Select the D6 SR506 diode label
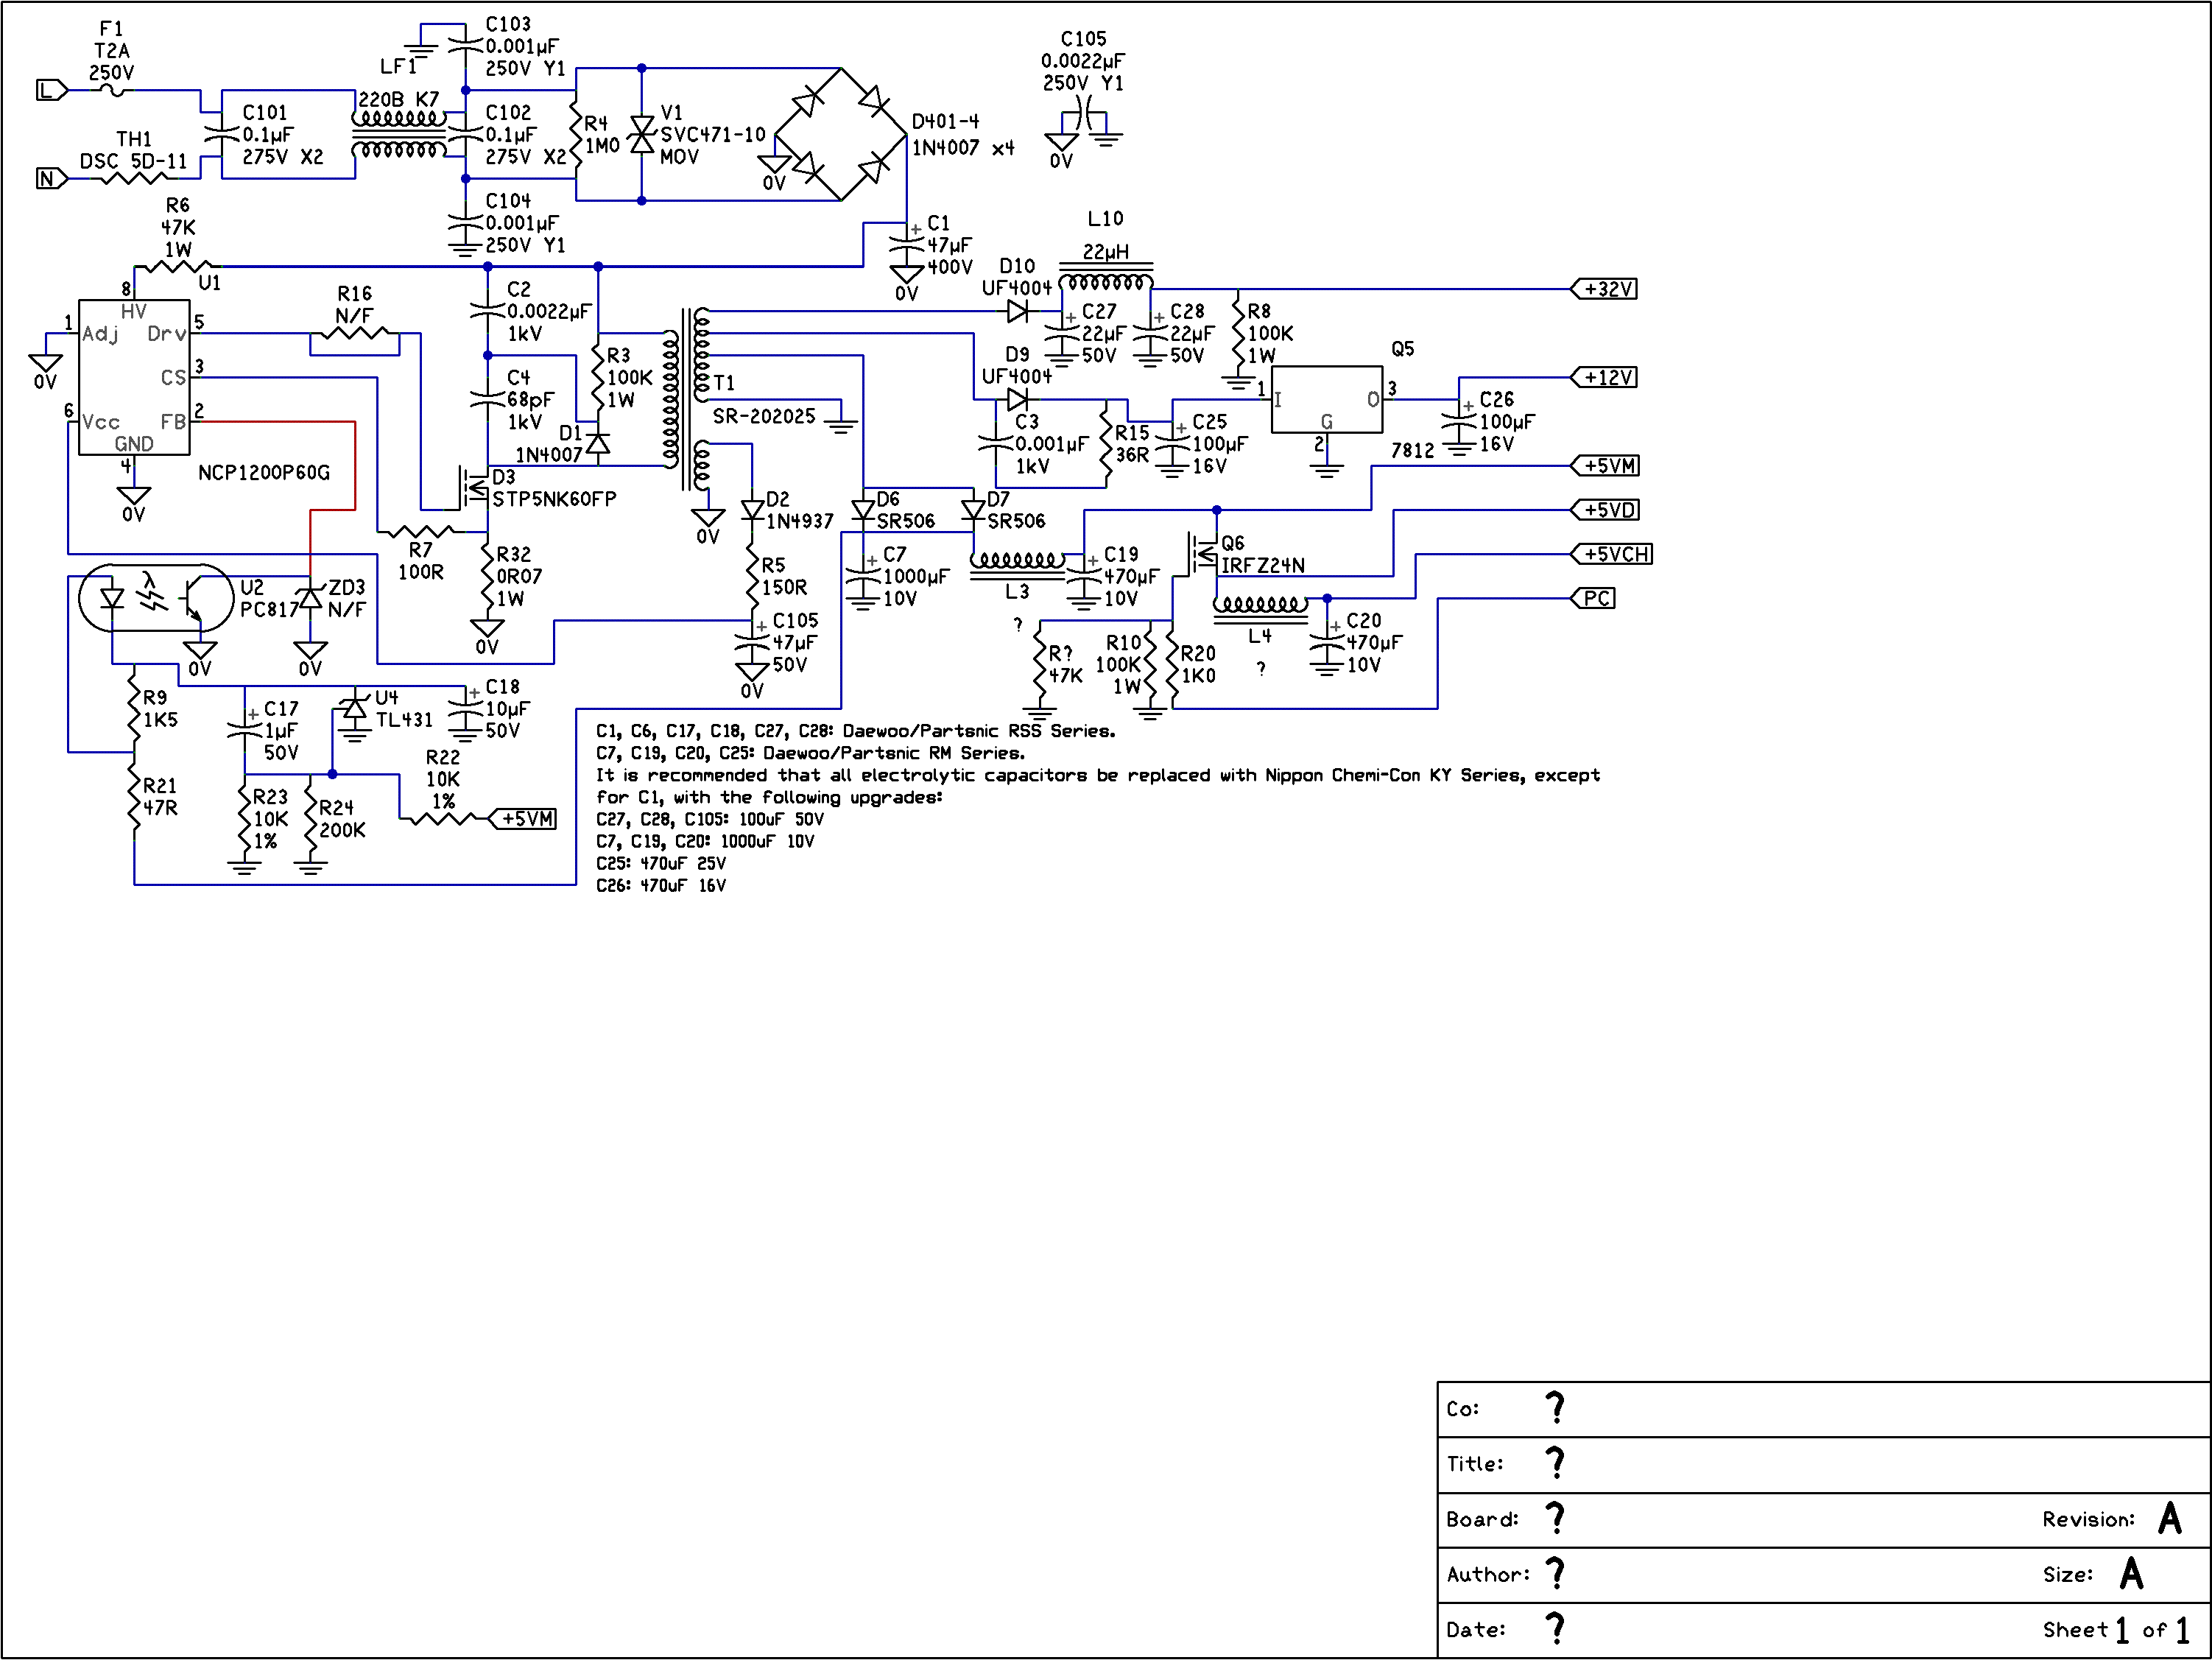The image size is (2212, 1660). 906,510
